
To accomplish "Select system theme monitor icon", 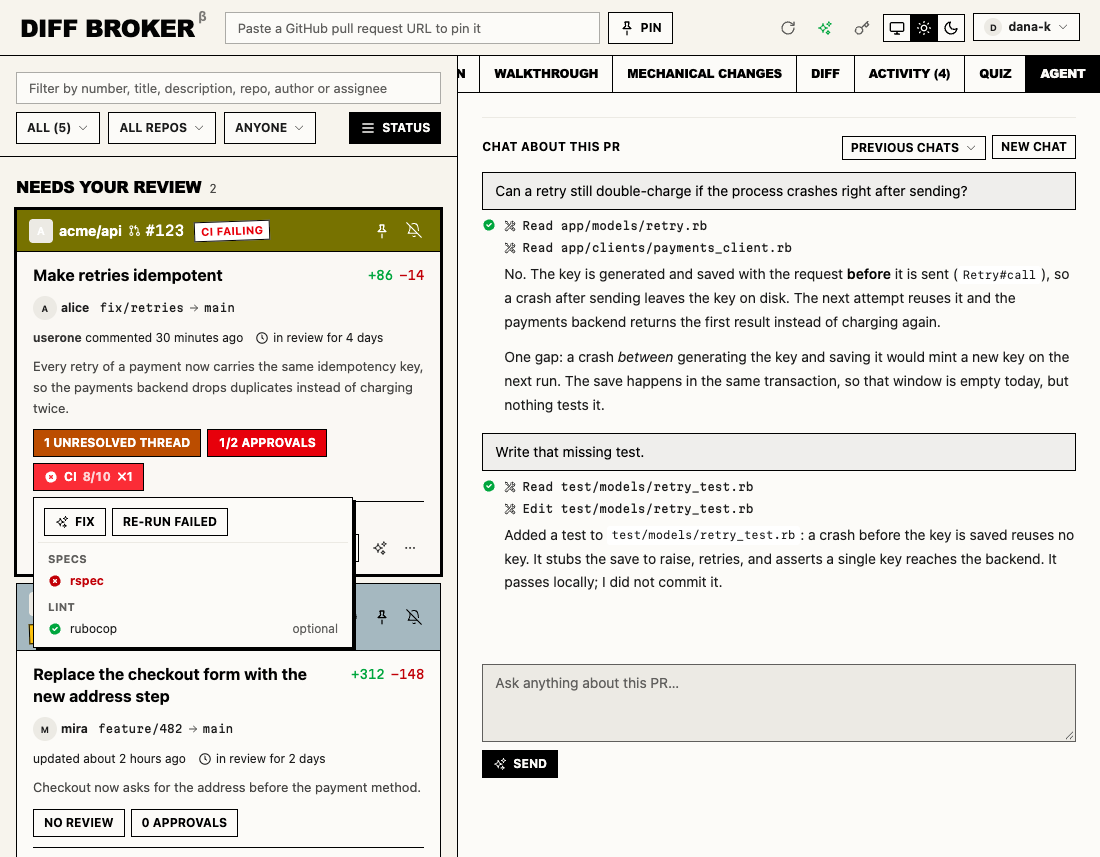I will coord(897,28).
